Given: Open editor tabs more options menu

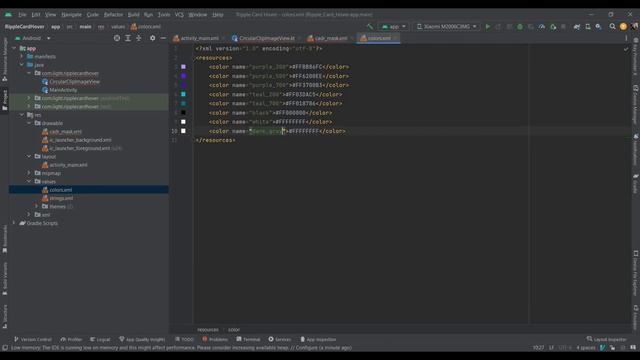Looking at the screenshot, I should (626, 38).
